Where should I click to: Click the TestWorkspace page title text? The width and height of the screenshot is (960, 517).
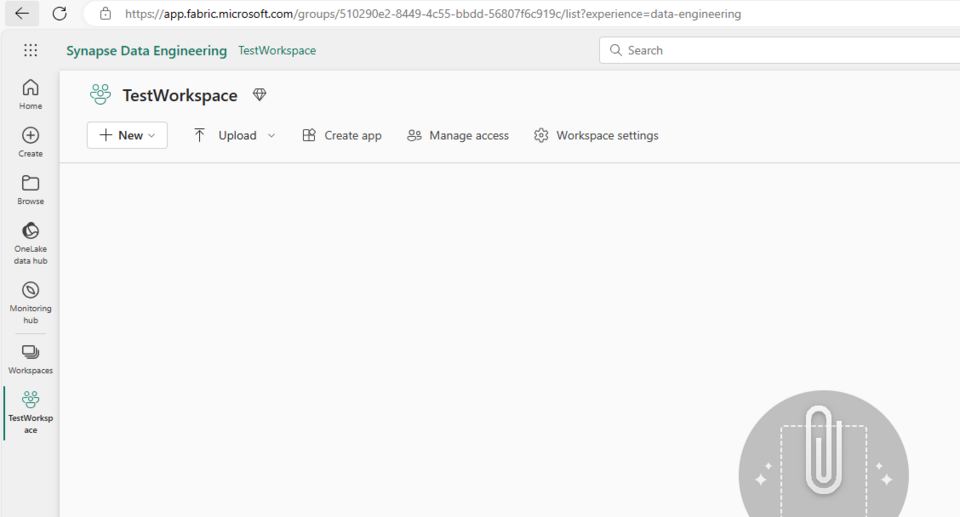click(x=180, y=95)
